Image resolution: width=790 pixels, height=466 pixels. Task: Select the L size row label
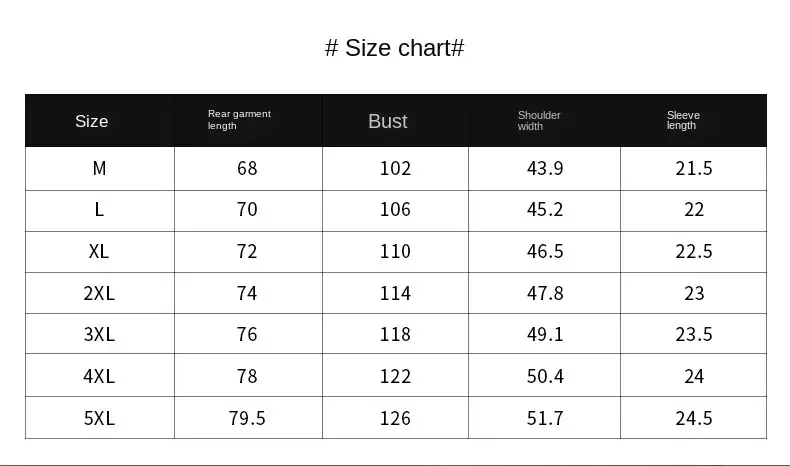(99, 210)
